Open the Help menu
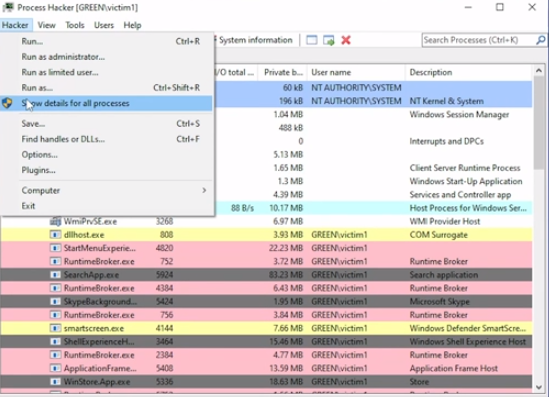 pos(132,25)
